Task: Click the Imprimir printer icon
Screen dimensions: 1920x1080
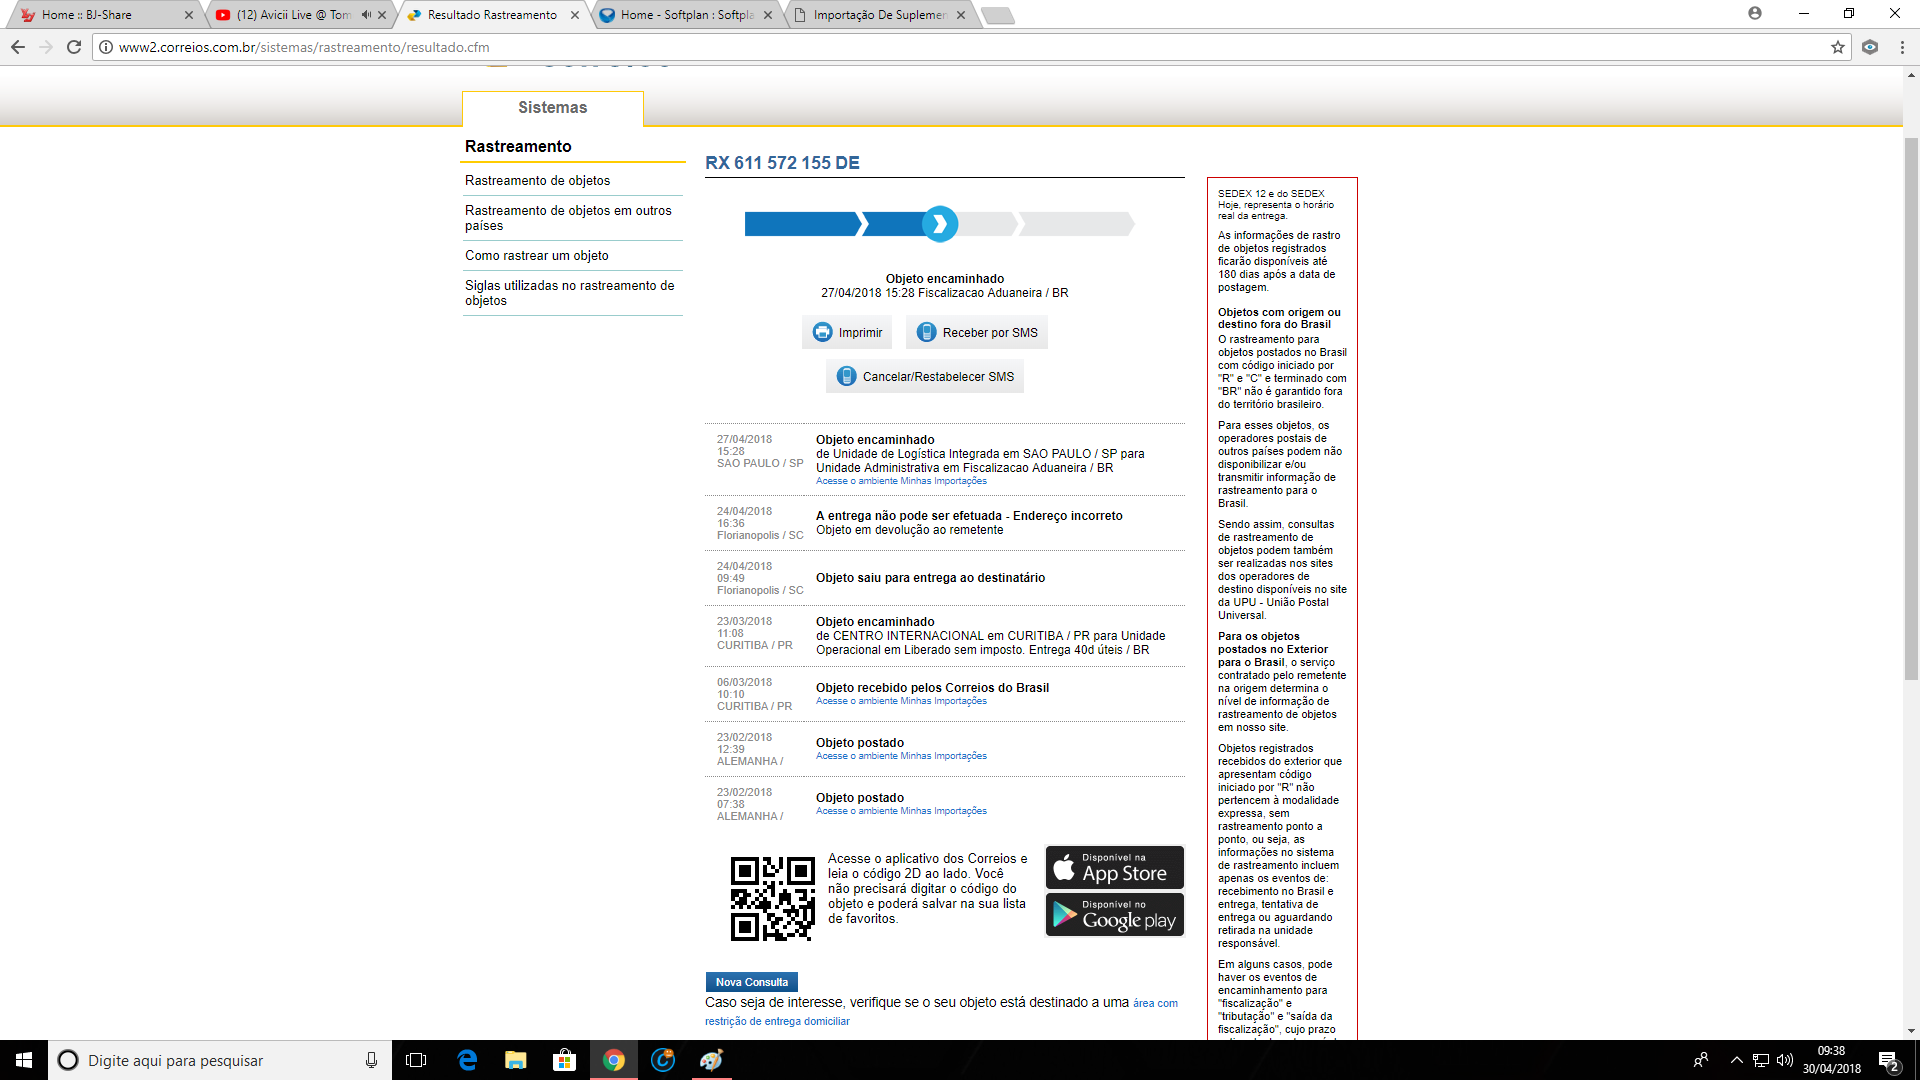Action: tap(822, 332)
